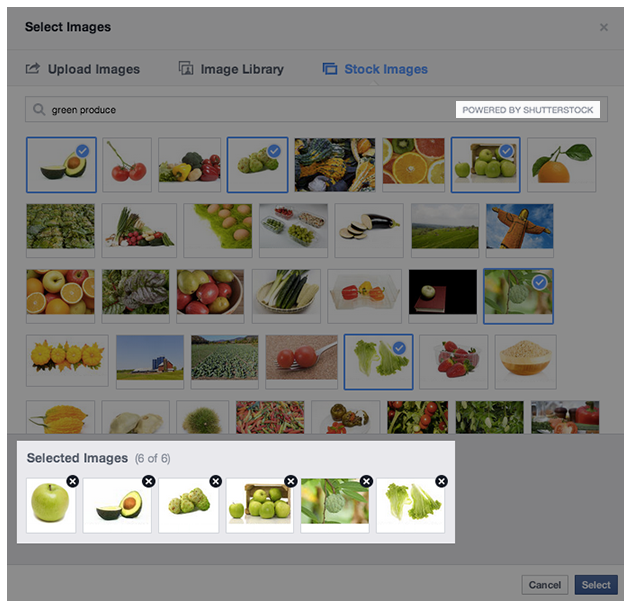Remove the lettuce image from selection
624x605 pixels.
coord(441,481)
